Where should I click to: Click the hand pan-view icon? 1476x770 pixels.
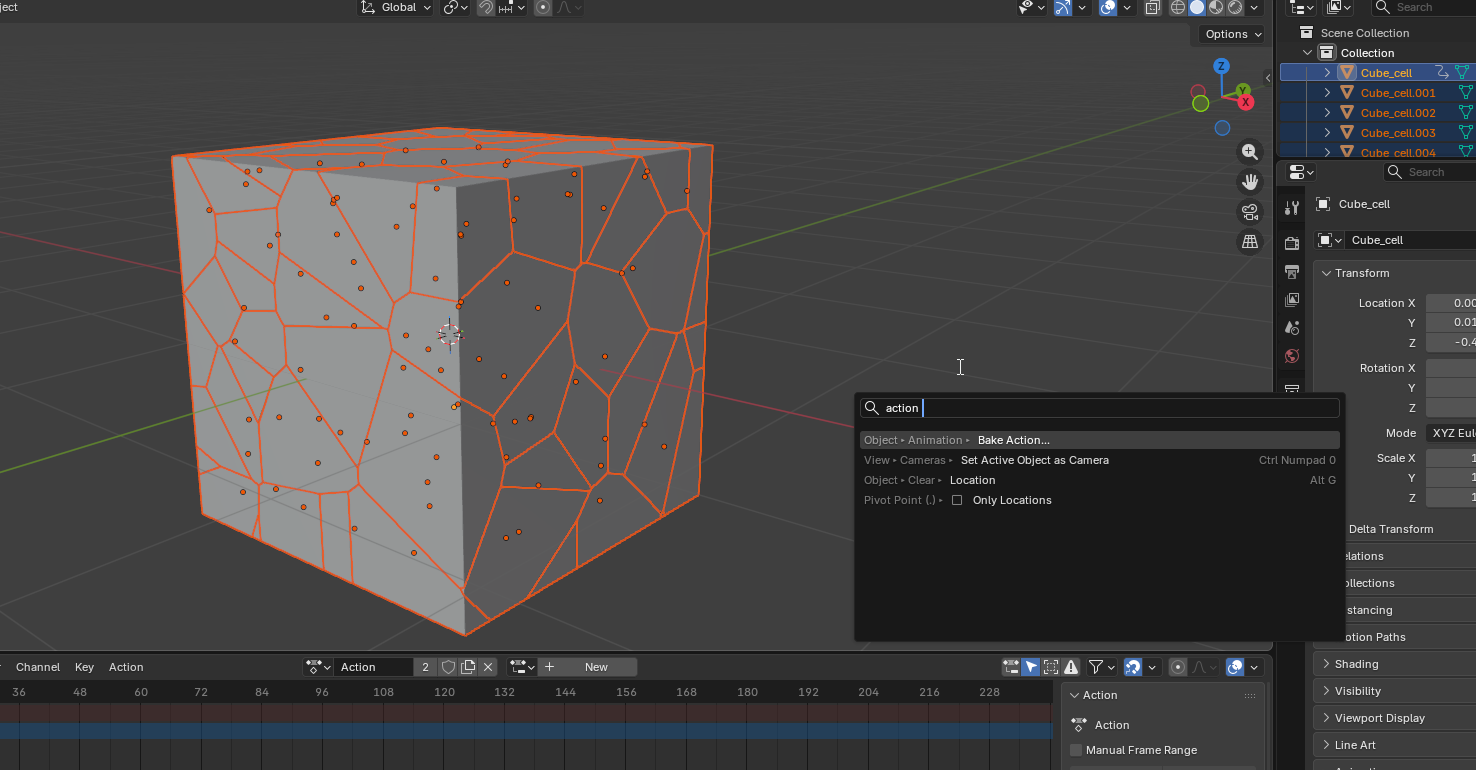click(1249, 182)
